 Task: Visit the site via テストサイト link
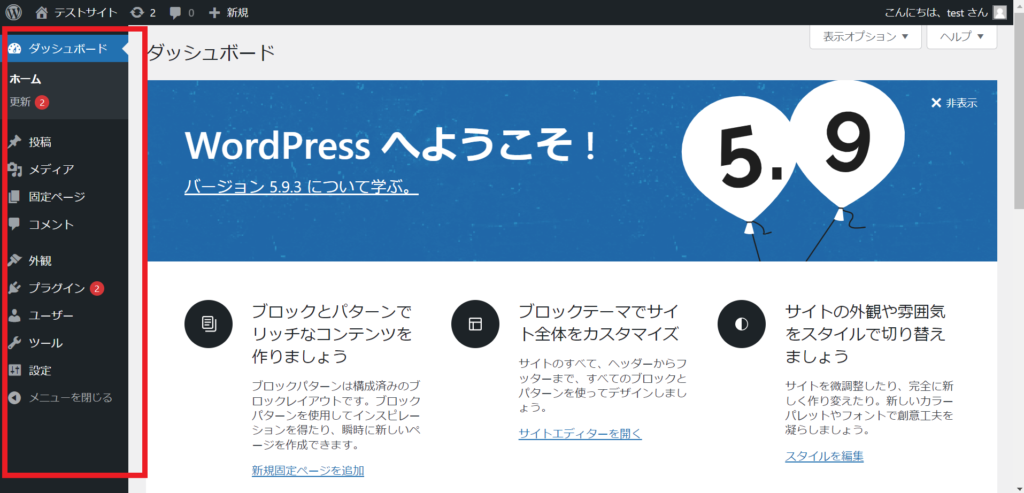tap(86, 12)
